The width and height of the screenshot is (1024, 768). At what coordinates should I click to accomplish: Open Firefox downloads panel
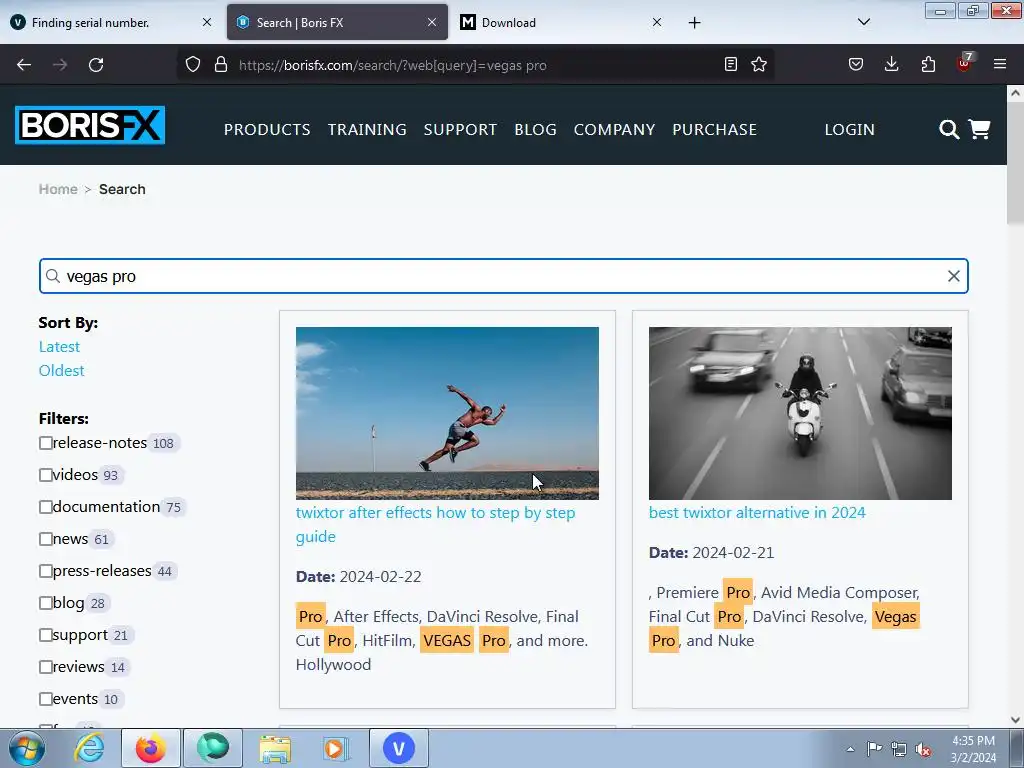[x=891, y=64]
